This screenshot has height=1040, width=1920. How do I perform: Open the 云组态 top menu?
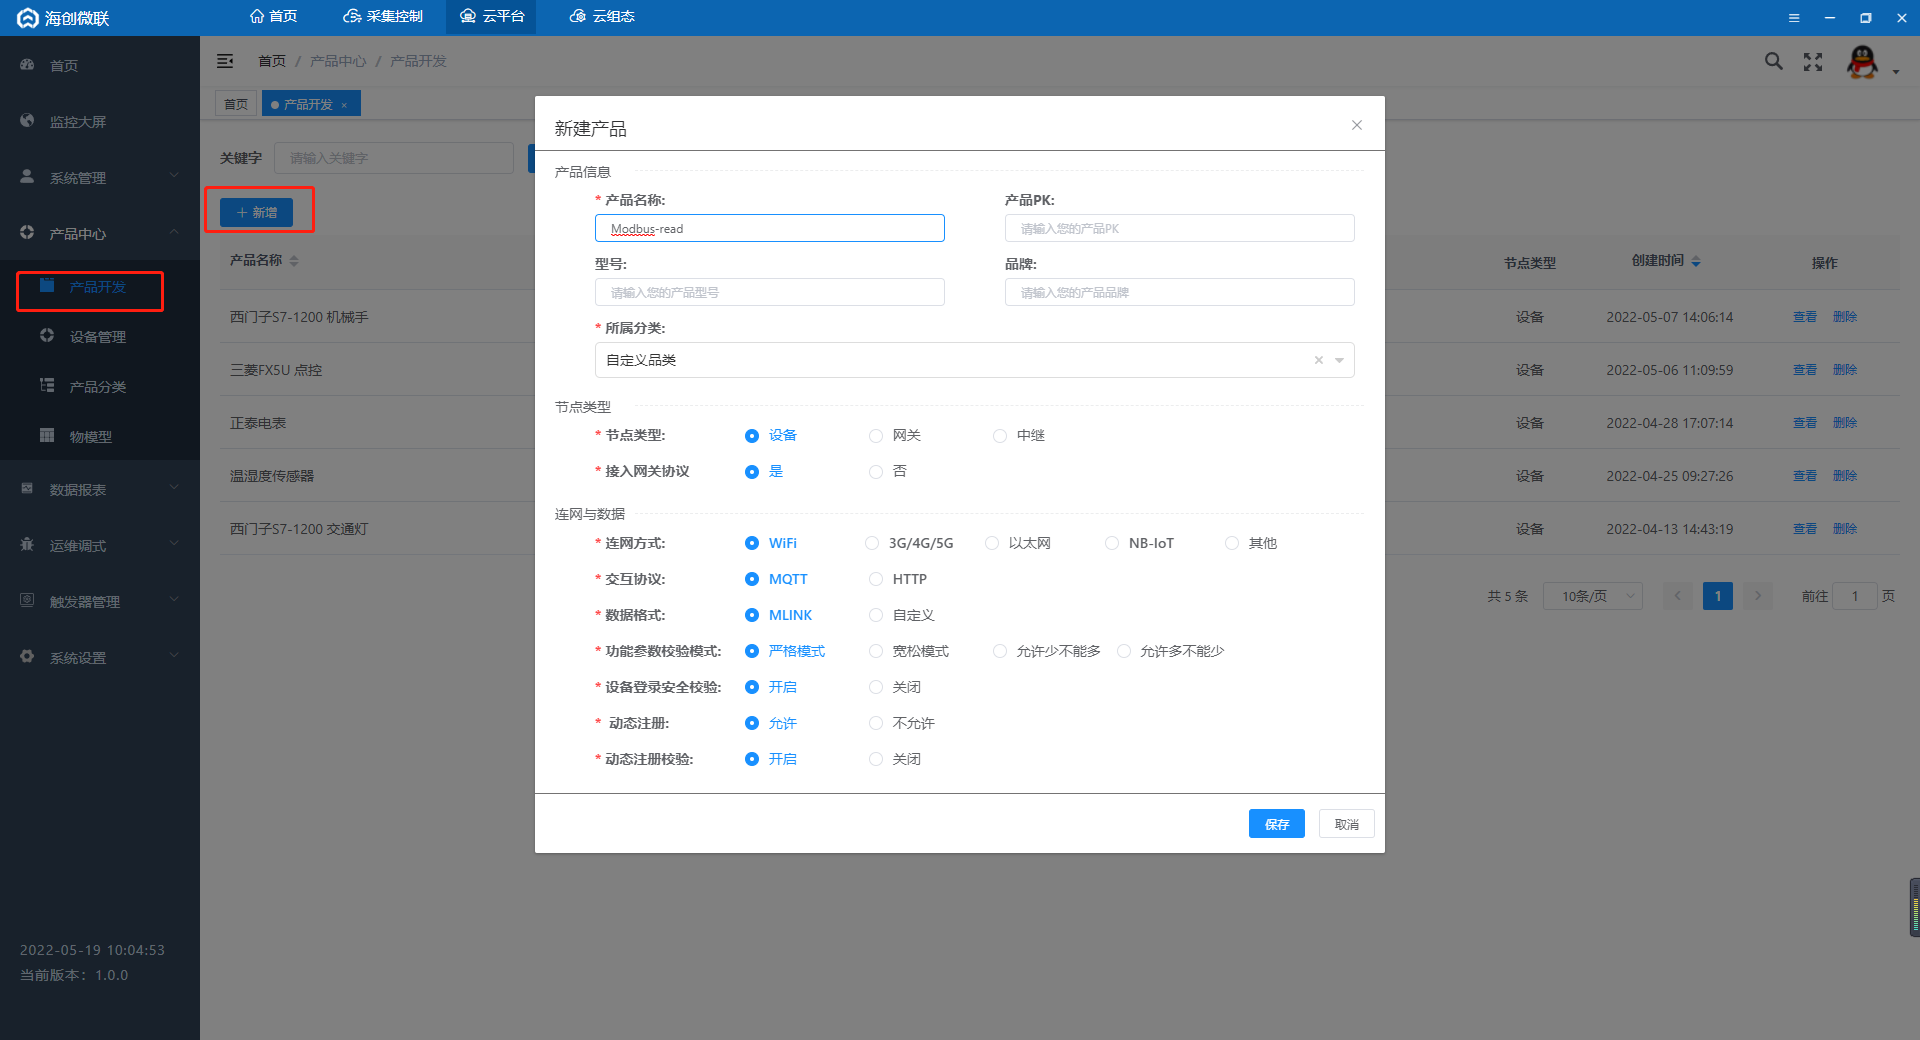pyautogui.click(x=603, y=16)
